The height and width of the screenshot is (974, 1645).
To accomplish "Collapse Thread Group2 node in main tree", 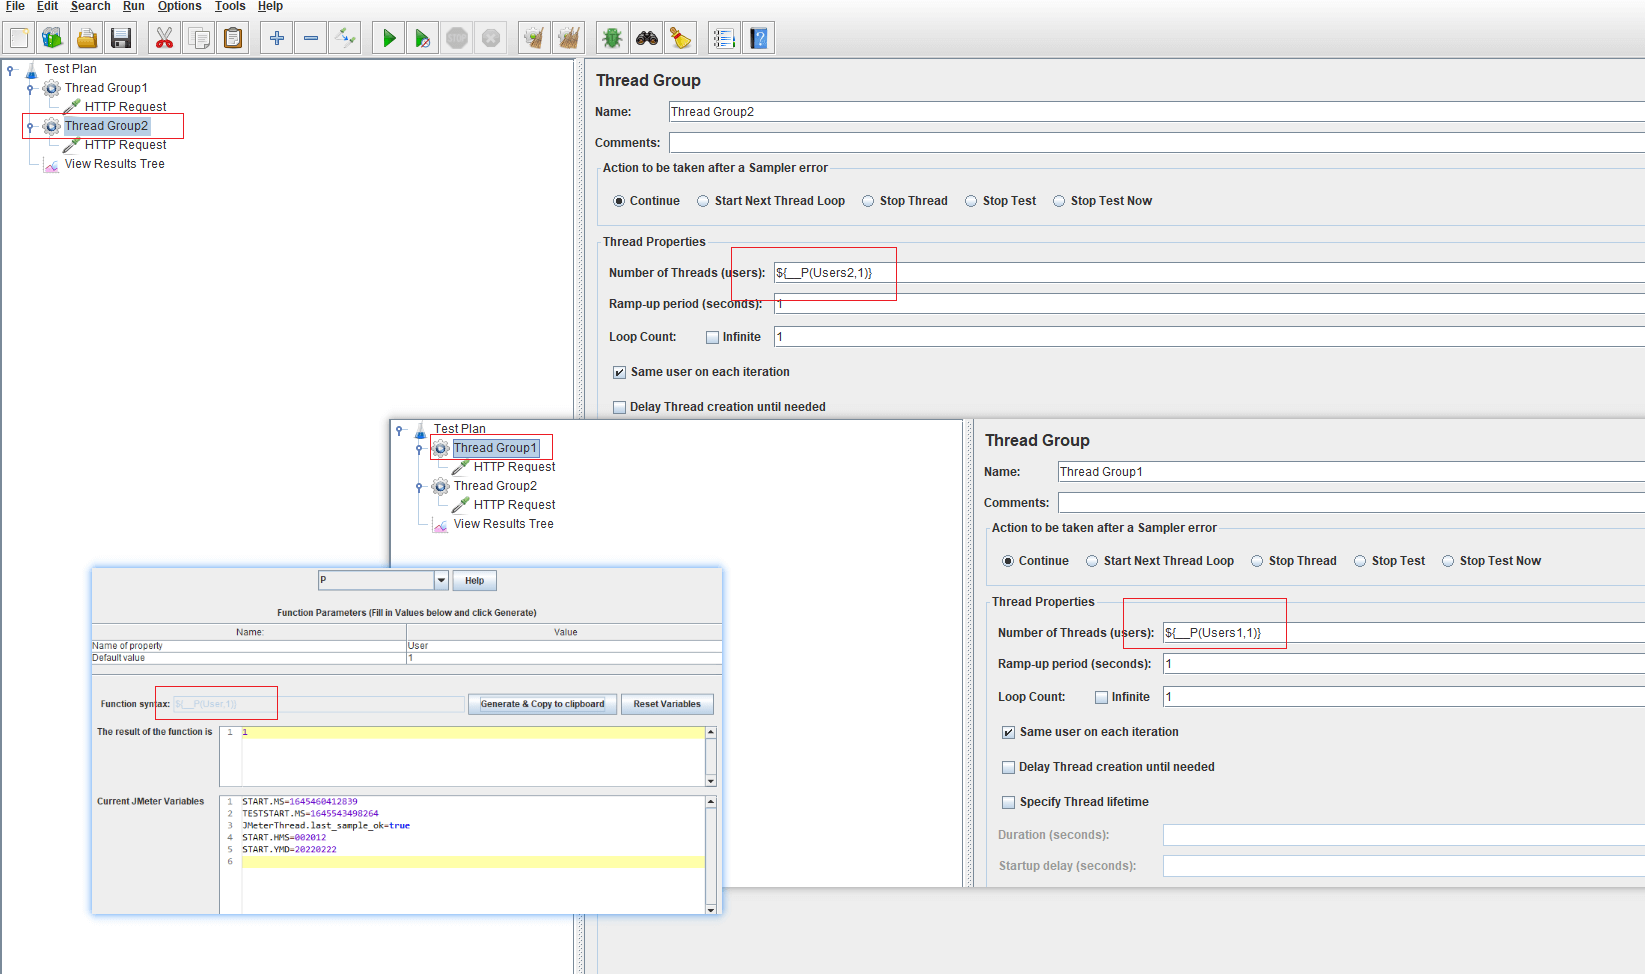I will pos(30,127).
